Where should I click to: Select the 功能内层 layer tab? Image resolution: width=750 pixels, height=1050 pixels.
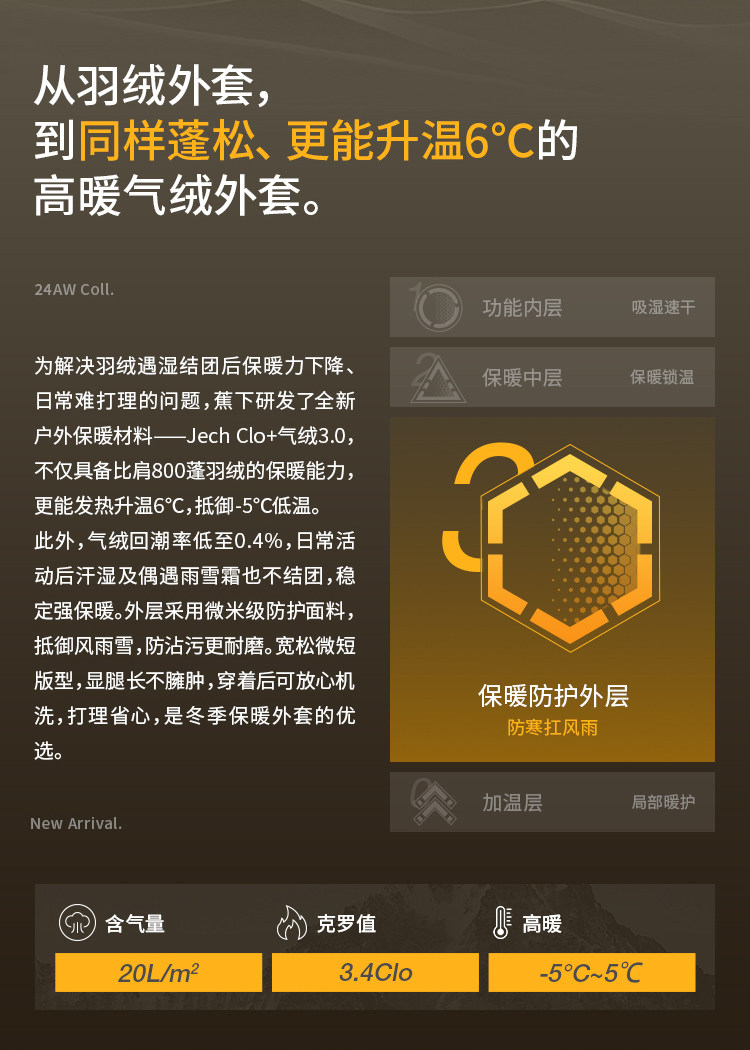point(552,307)
